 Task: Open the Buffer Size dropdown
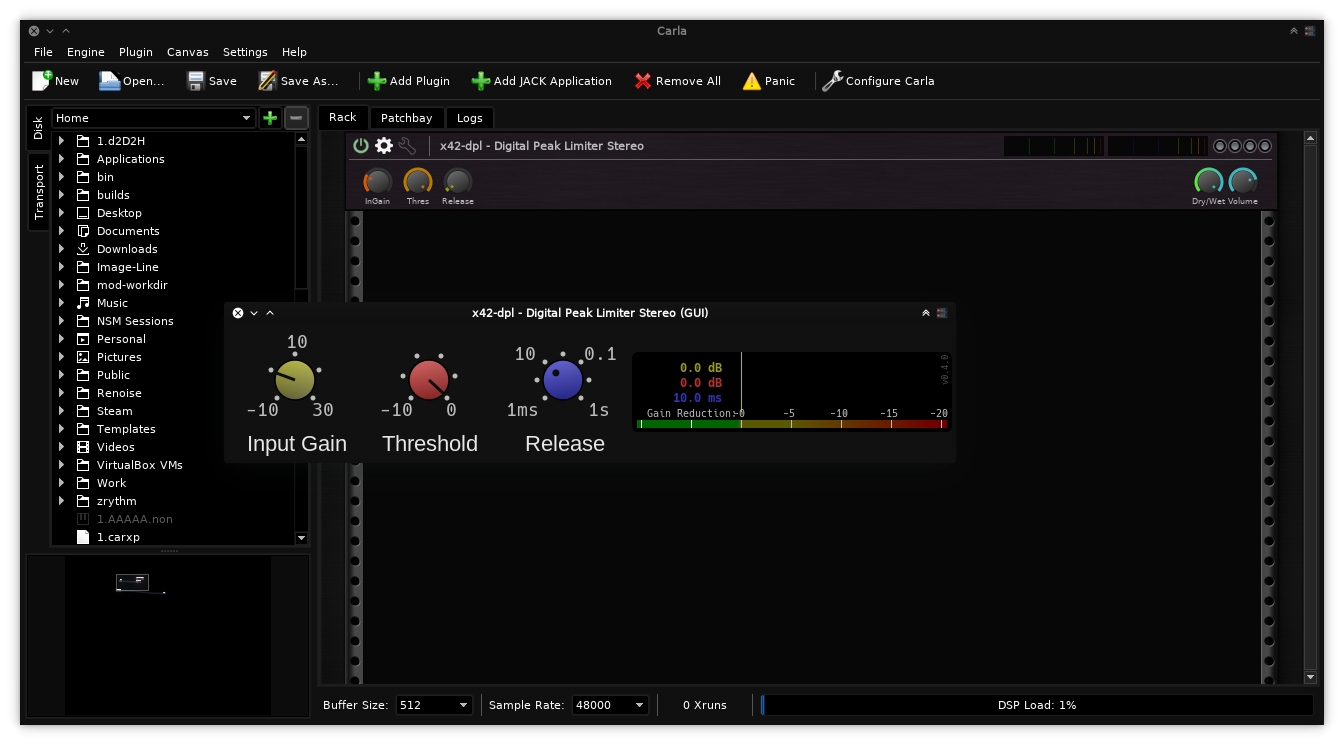coord(434,705)
